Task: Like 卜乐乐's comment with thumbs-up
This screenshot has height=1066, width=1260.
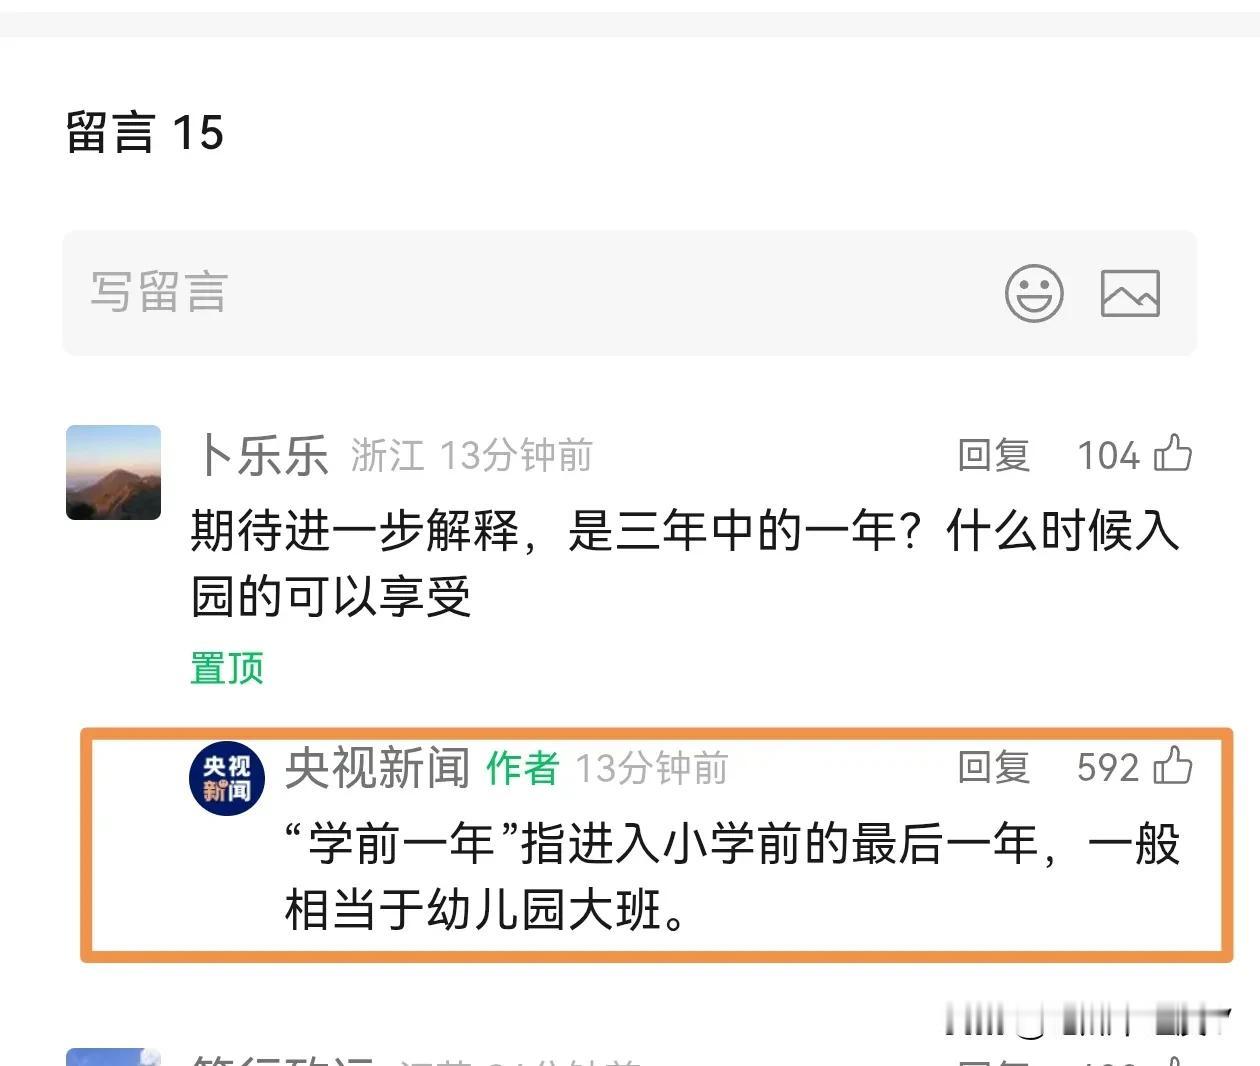Action: click(1173, 453)
